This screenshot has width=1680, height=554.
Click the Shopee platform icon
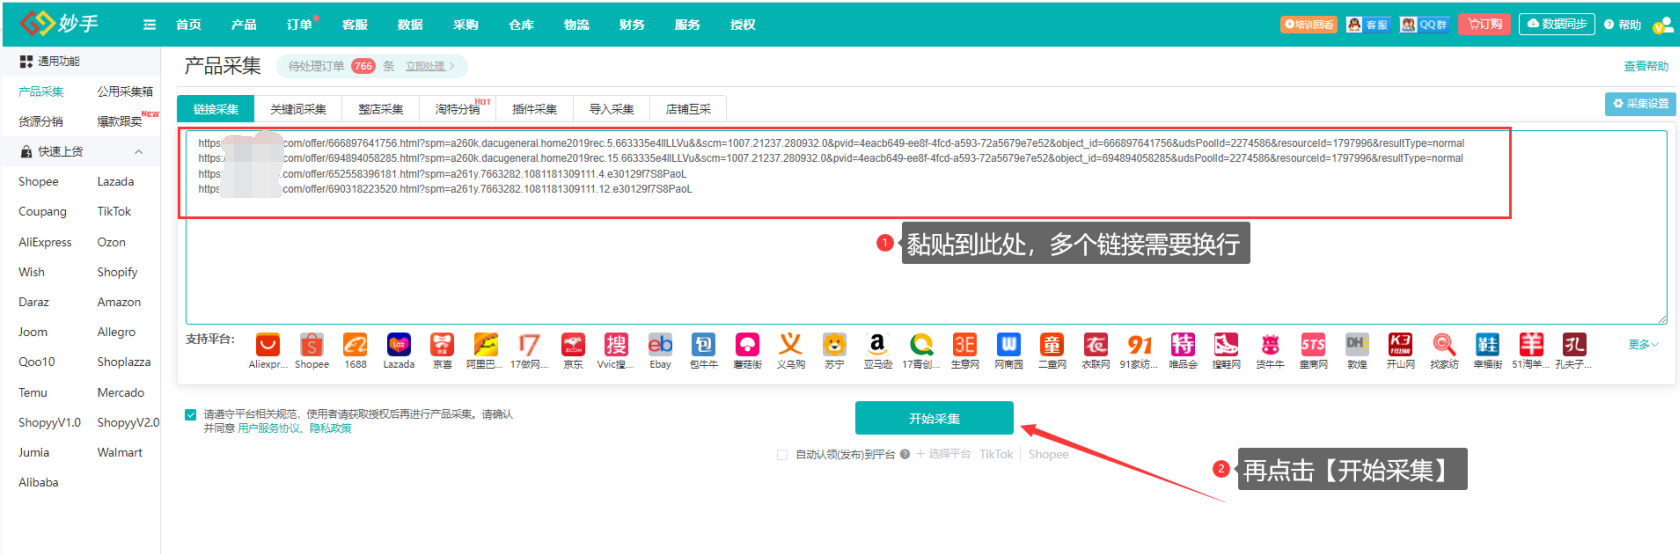tap(312, 346)
